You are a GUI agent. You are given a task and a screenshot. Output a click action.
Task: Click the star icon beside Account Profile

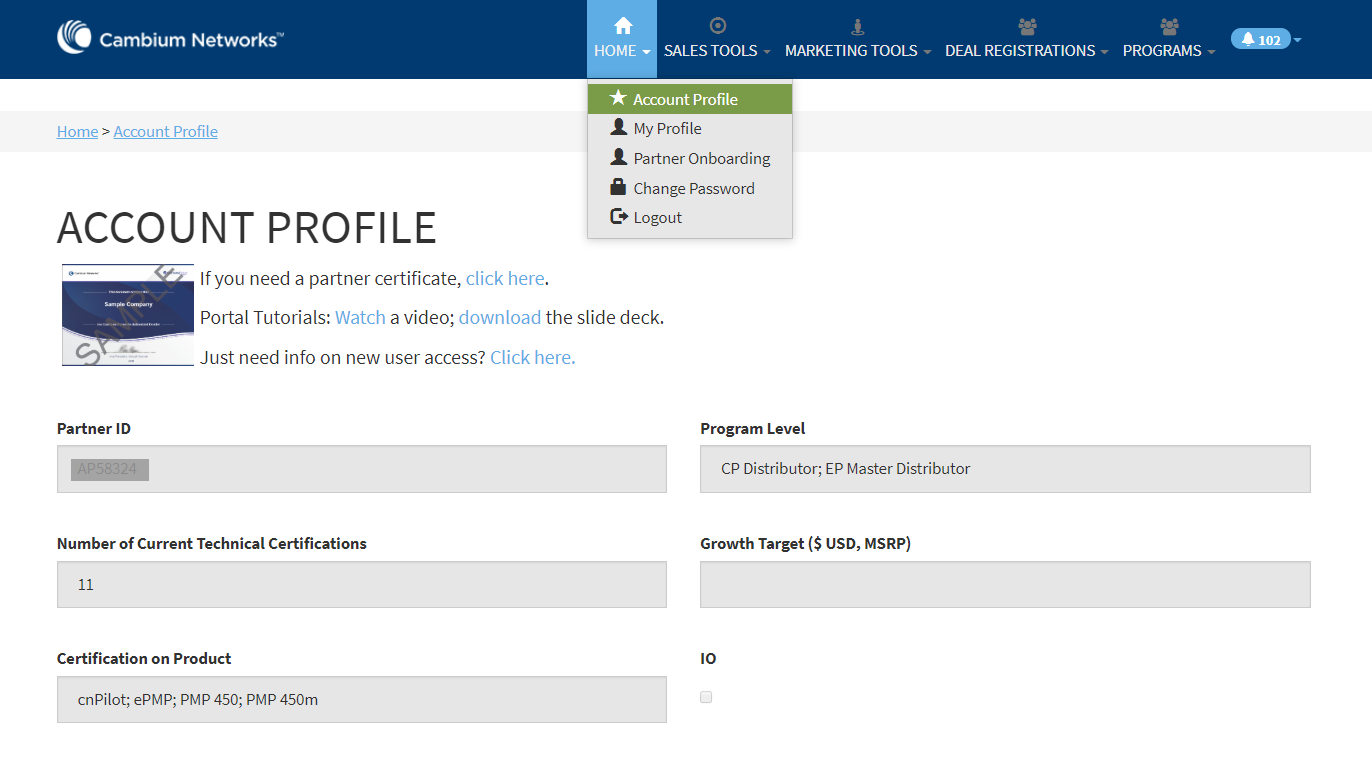(x=618, y=98)
